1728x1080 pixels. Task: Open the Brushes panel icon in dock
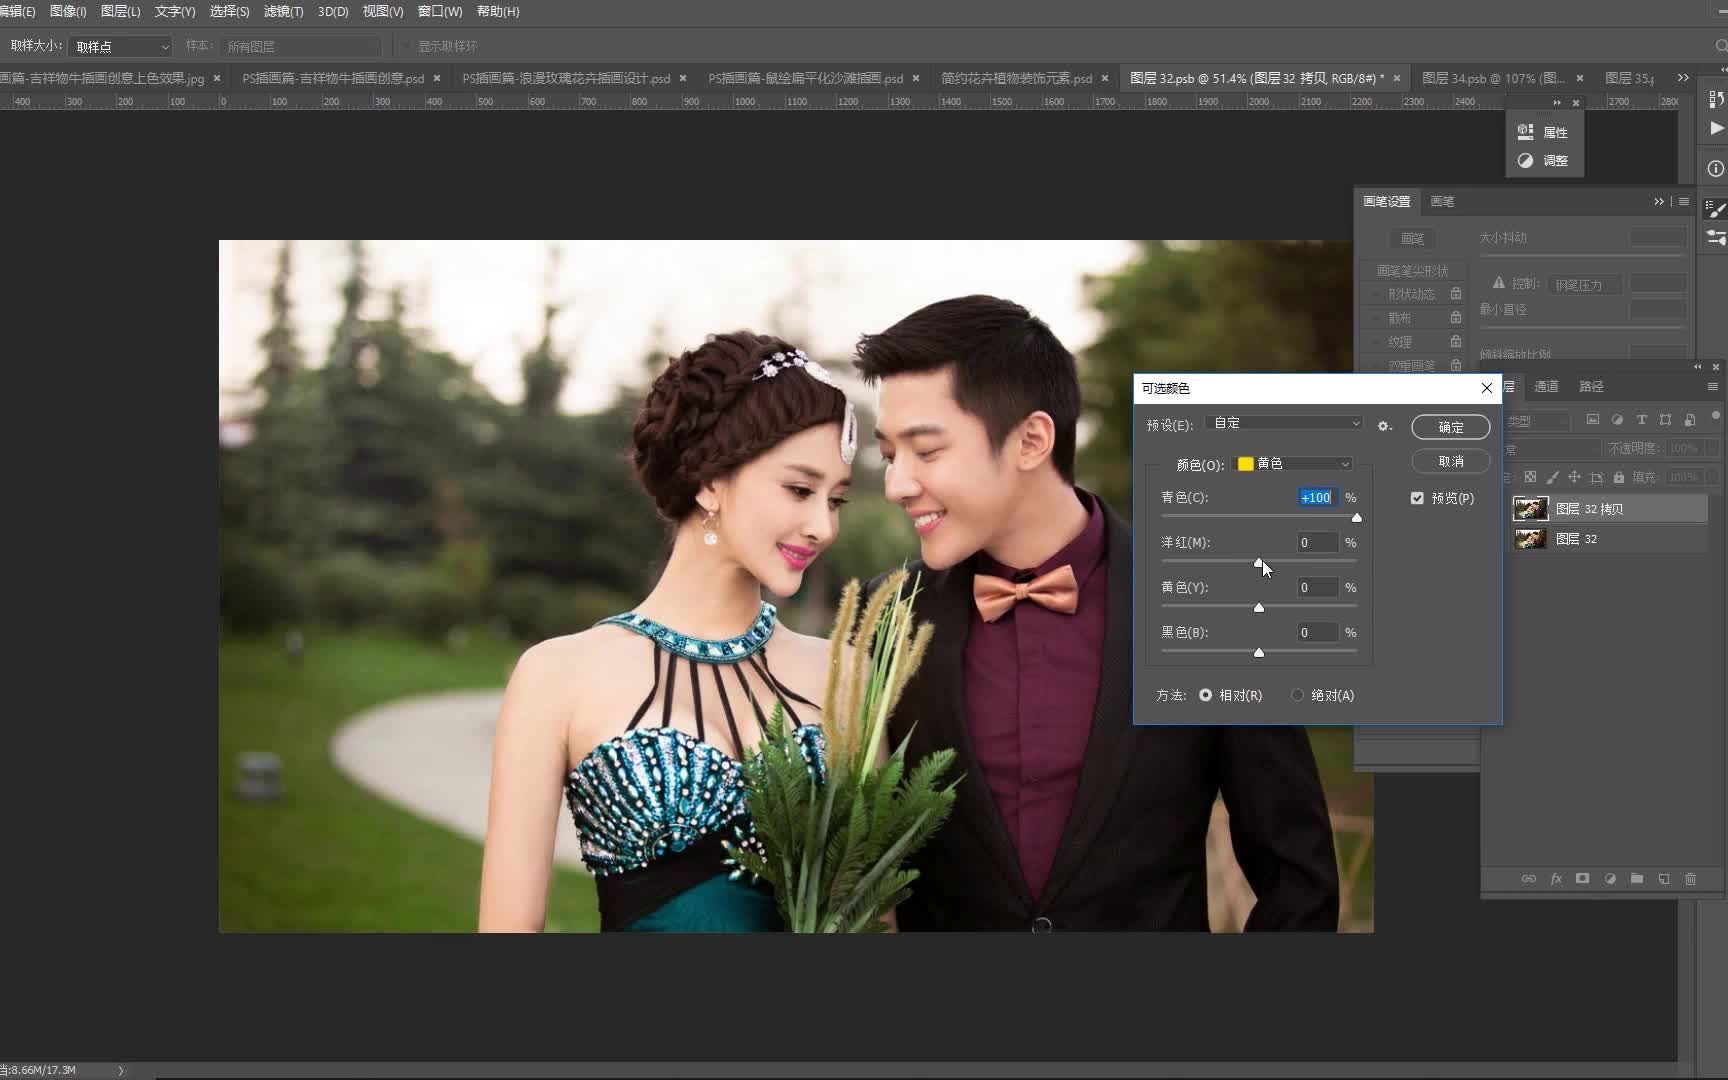1716,237
